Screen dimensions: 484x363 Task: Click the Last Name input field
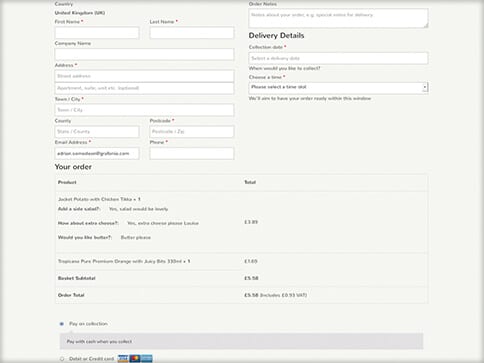pos(192,33)
